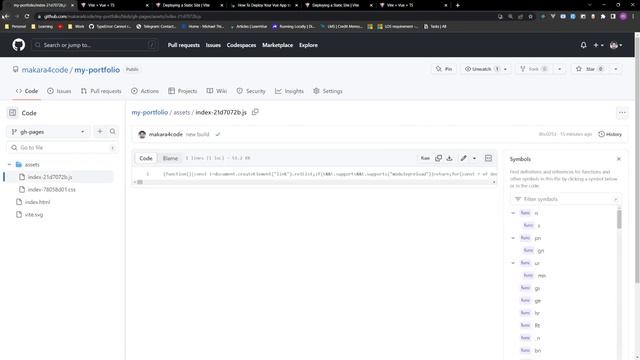The image size is (640, 360).
Task: Select vite.svg in file tree
Action: point(33,214)
